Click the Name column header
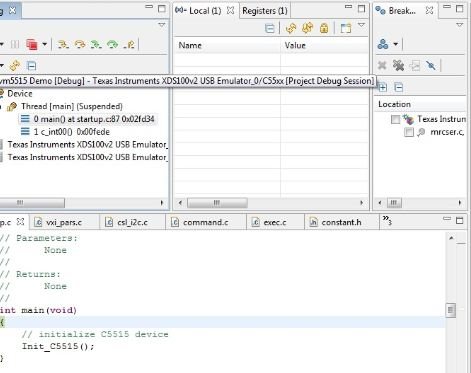This screenshot has height=373, width=471. click(227, 45)
